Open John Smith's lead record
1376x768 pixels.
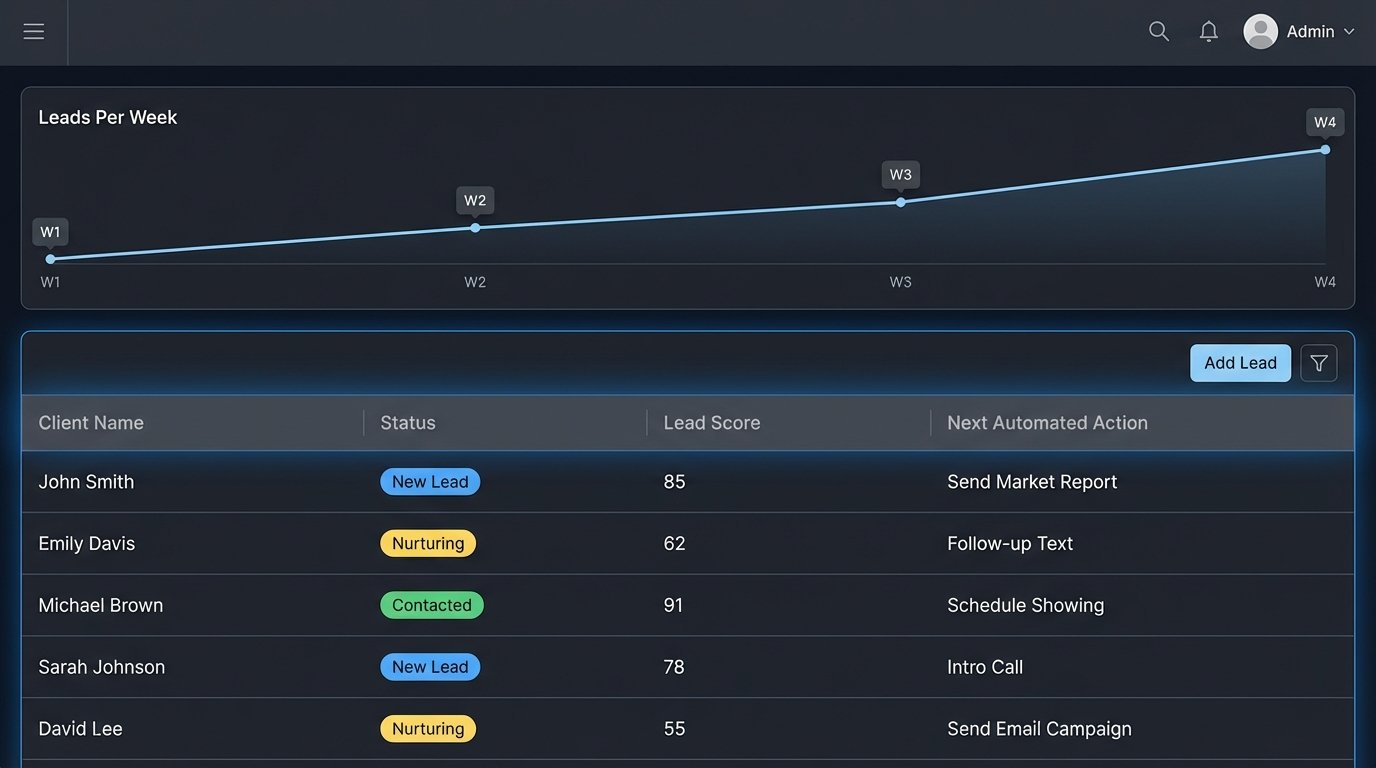pos(86,482)
